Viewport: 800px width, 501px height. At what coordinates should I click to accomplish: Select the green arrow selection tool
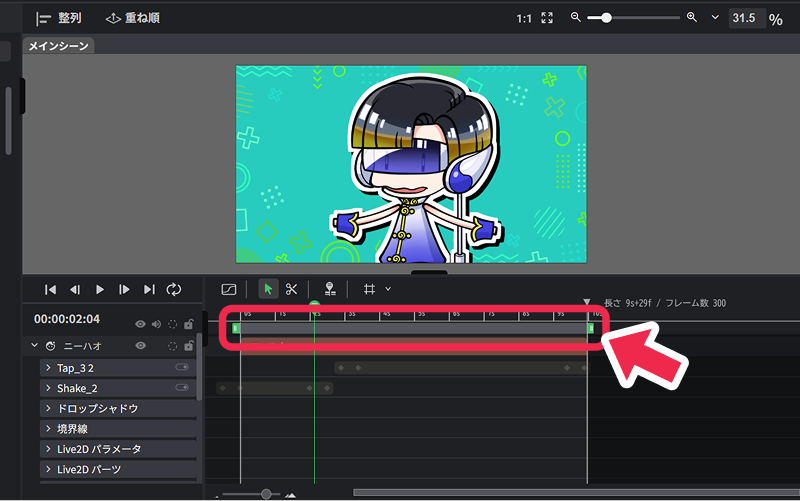[x=267, y=289]
